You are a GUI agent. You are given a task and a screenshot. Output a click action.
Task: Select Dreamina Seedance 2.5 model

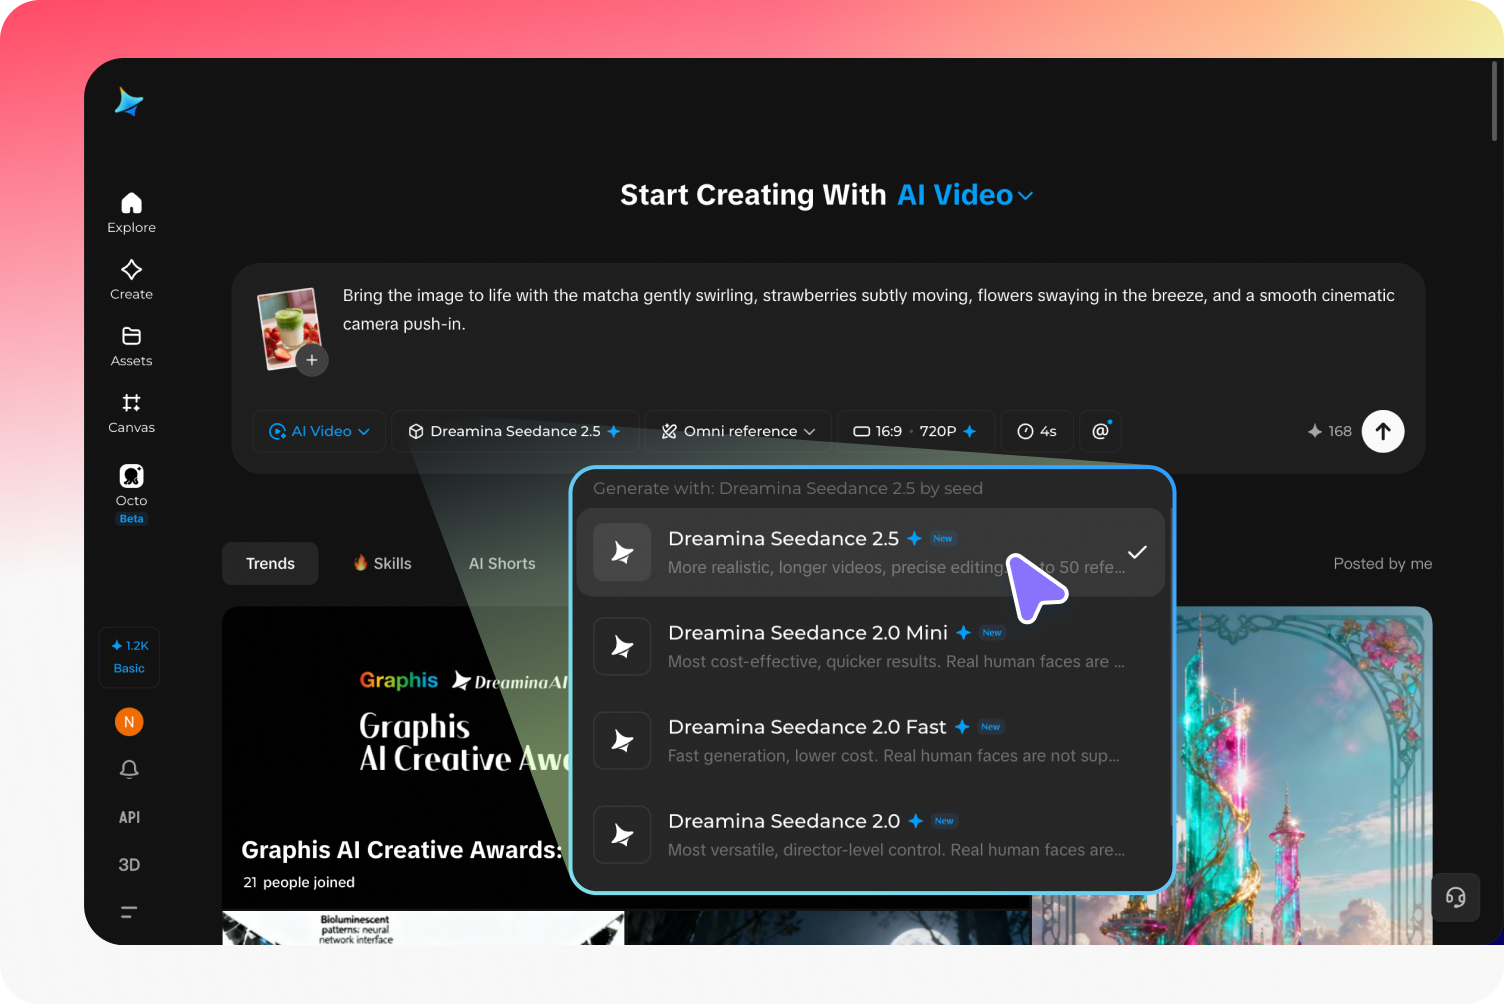click(x=871, y=552)
